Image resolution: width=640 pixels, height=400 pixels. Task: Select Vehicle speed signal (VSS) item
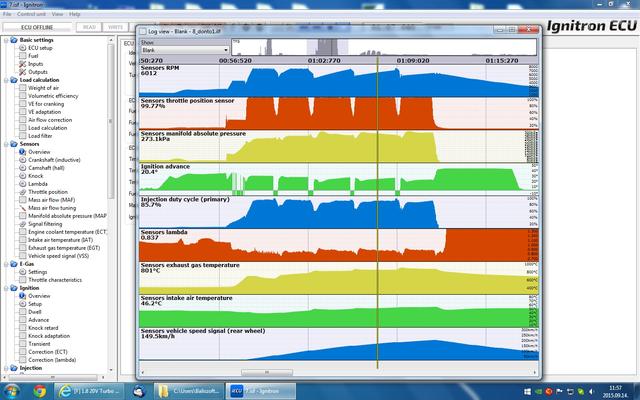(x=58, y=256)
